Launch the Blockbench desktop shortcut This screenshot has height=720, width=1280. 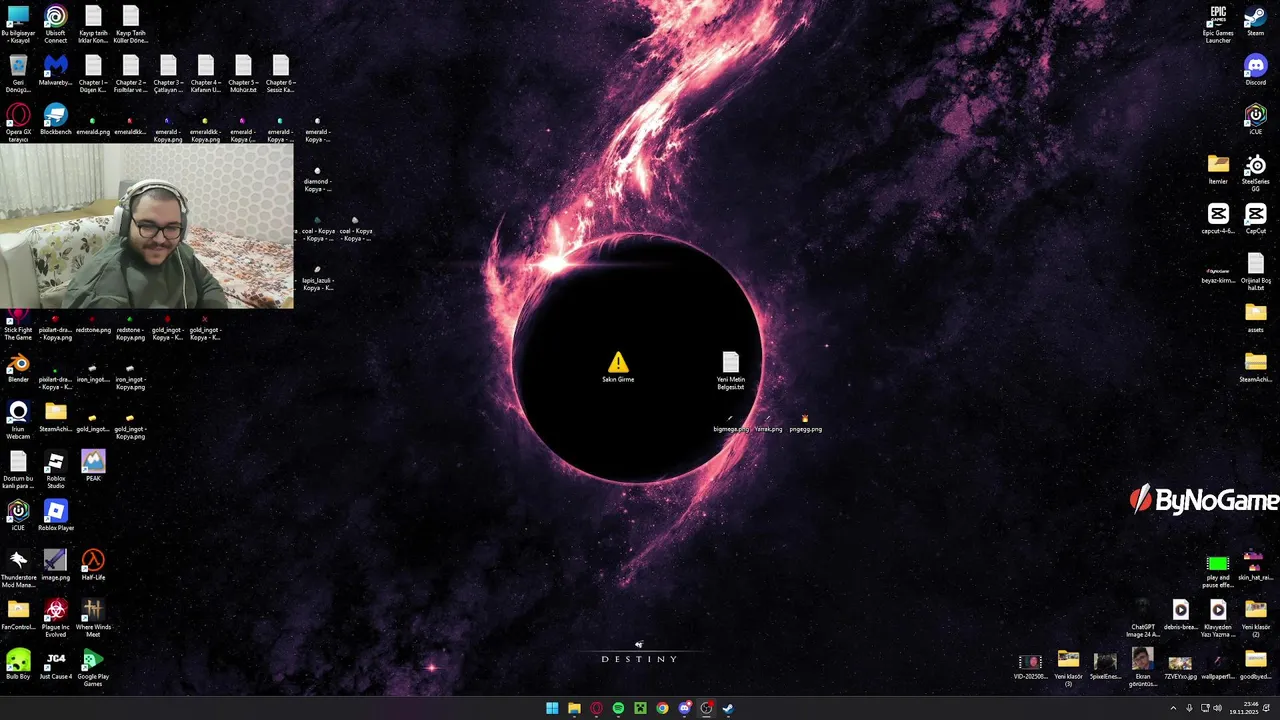pos(56,120)
